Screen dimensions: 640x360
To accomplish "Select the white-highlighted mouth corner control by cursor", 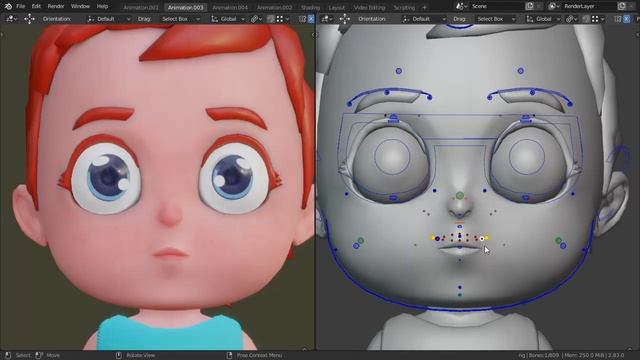I will click(482, 238).
